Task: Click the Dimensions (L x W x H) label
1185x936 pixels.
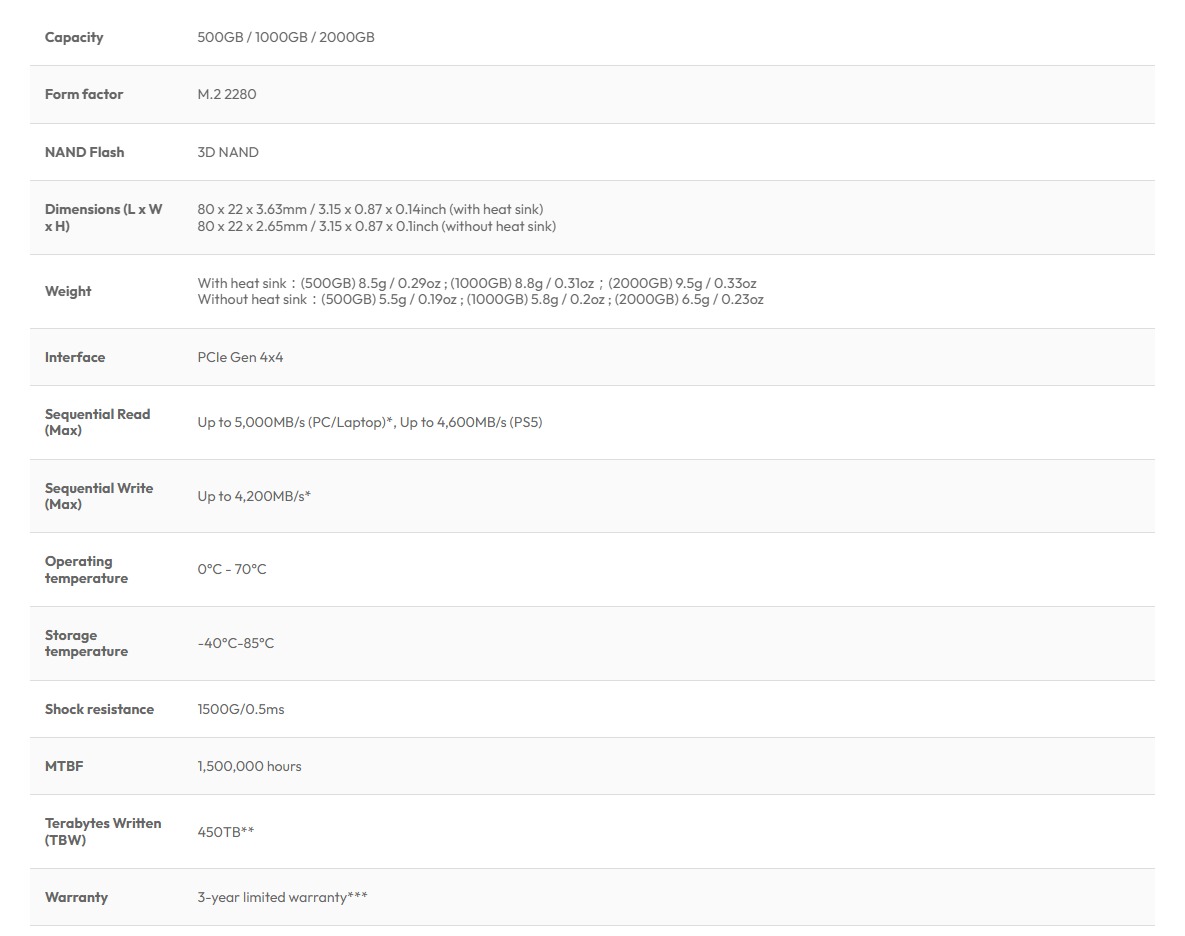Action: click(x=103, y=217)
